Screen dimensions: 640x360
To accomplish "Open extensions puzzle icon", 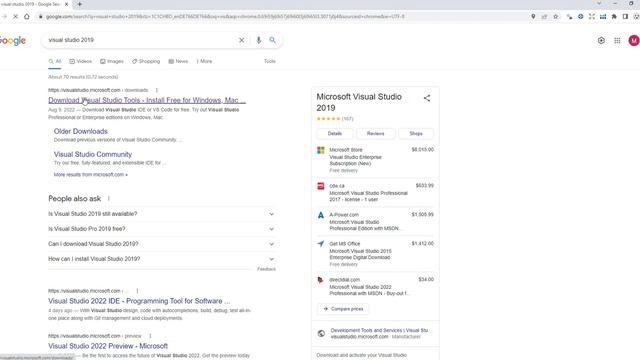I will (x=614, y=17).
